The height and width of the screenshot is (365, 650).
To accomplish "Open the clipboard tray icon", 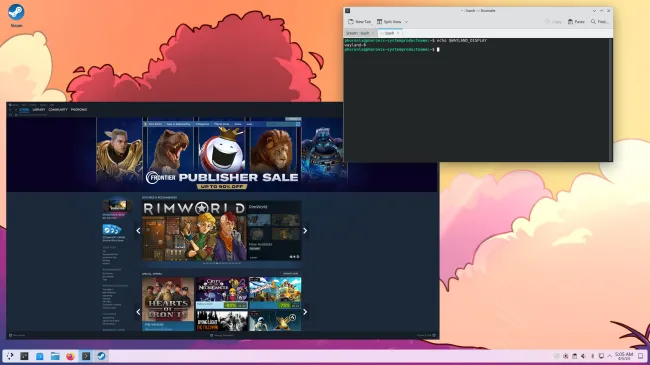I will point(575,356).
